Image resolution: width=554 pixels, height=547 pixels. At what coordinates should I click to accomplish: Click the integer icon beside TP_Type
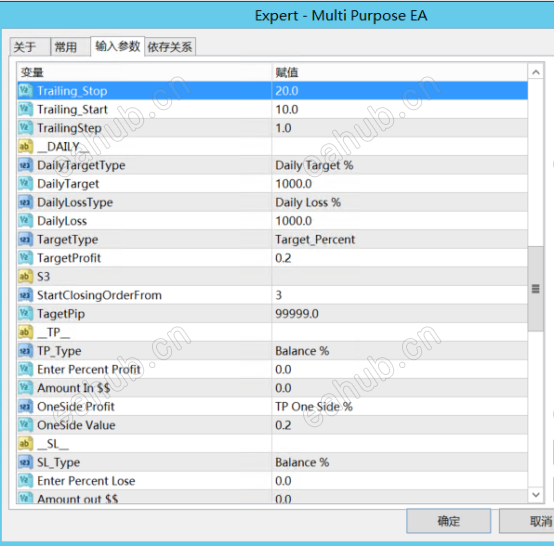click(x=25, y=351)
